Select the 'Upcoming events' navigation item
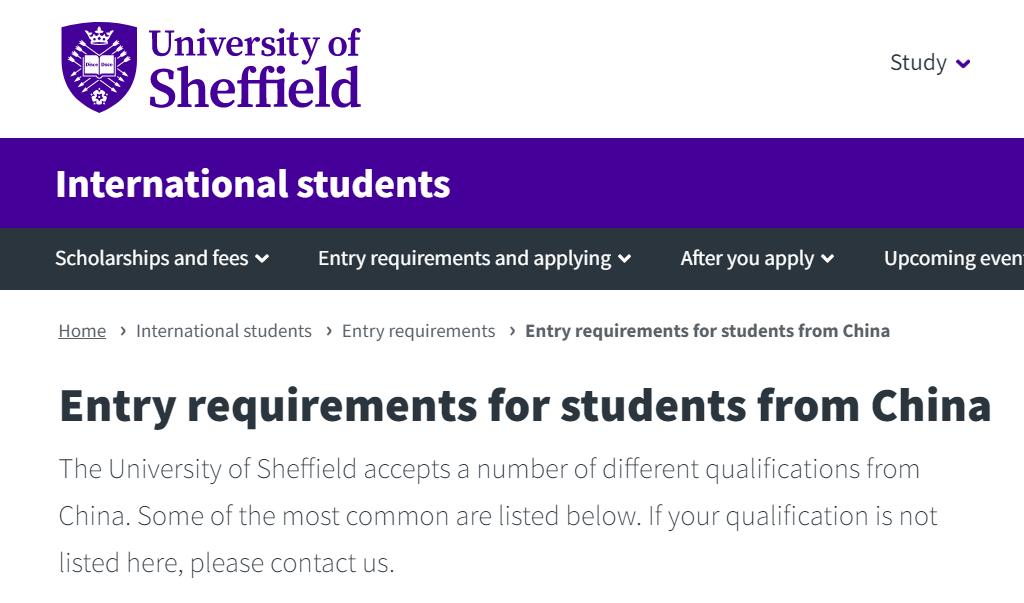The width and height of the screenshot is (1024, 603). coord(953,258)
